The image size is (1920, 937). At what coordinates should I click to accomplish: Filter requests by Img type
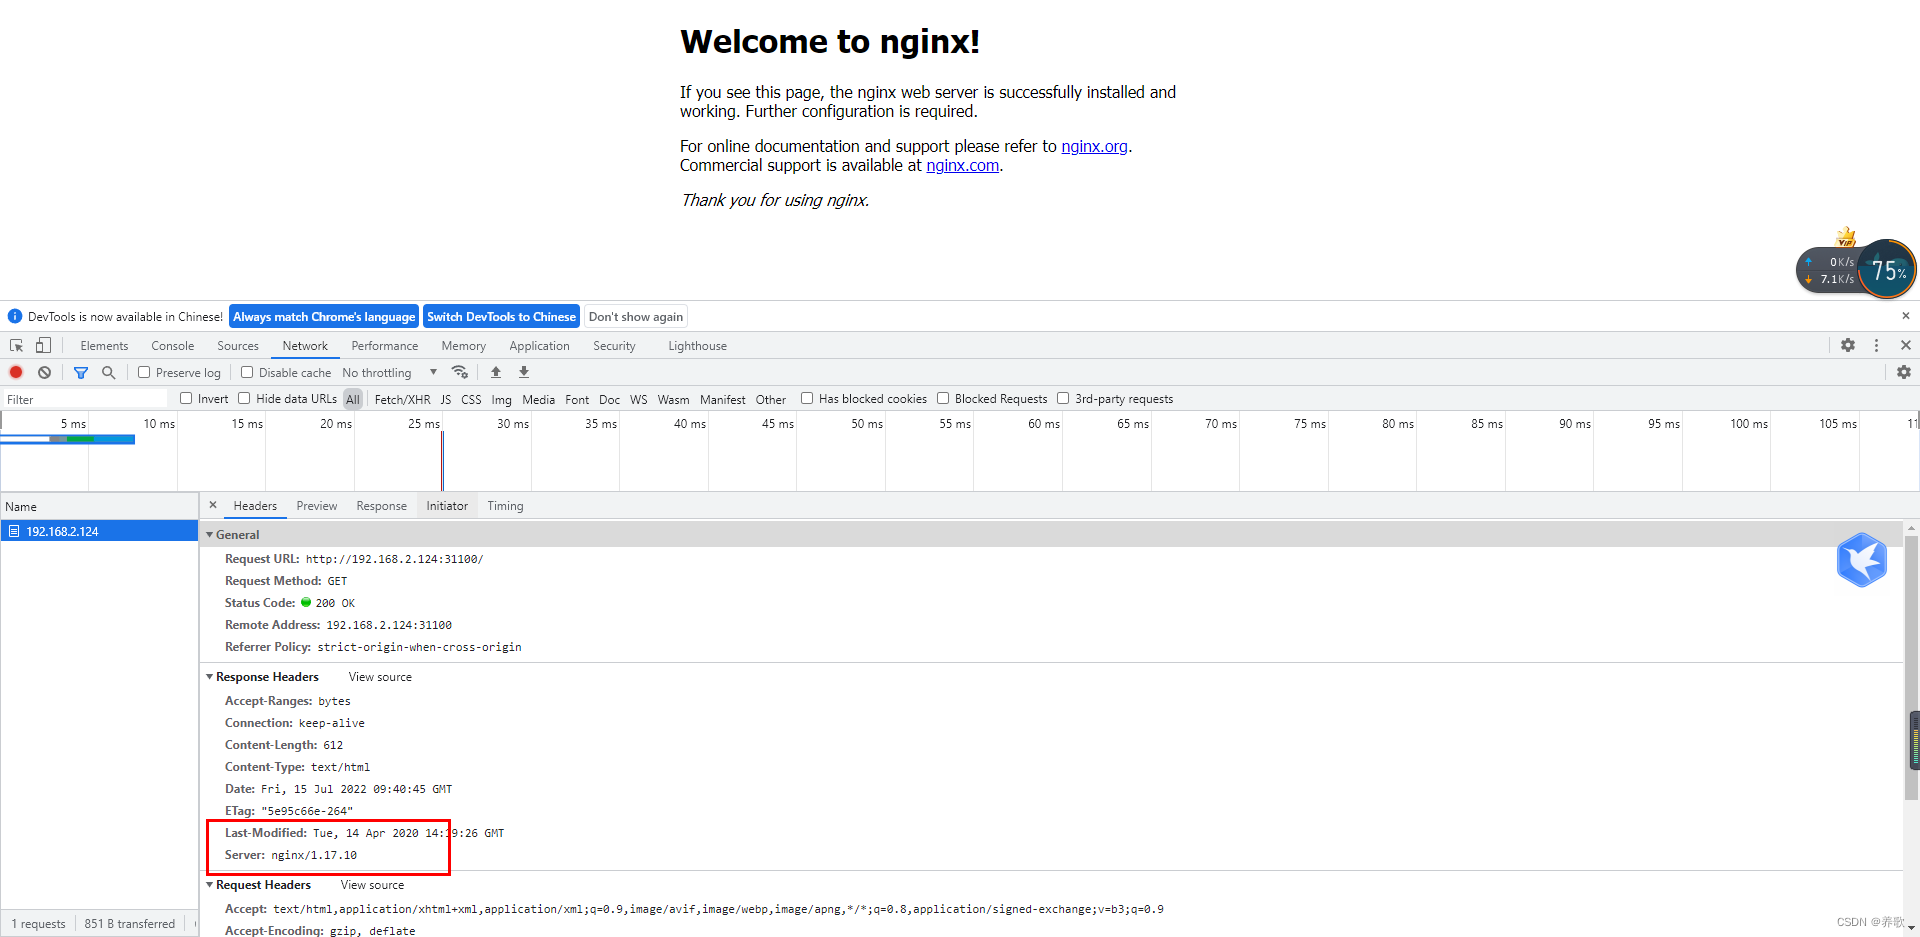tap(501, 399)
